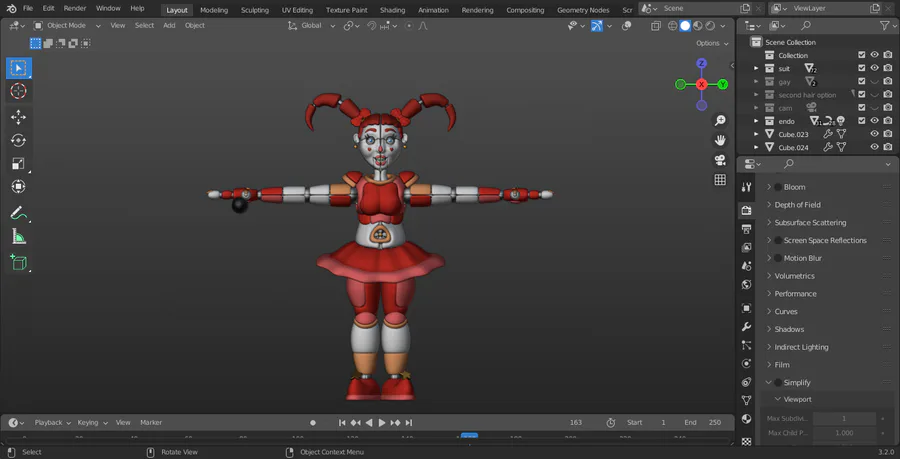The width and height of the screenshot is (900, 459).
Task: Open the Object Data properties tab
Action: (746, 400)
